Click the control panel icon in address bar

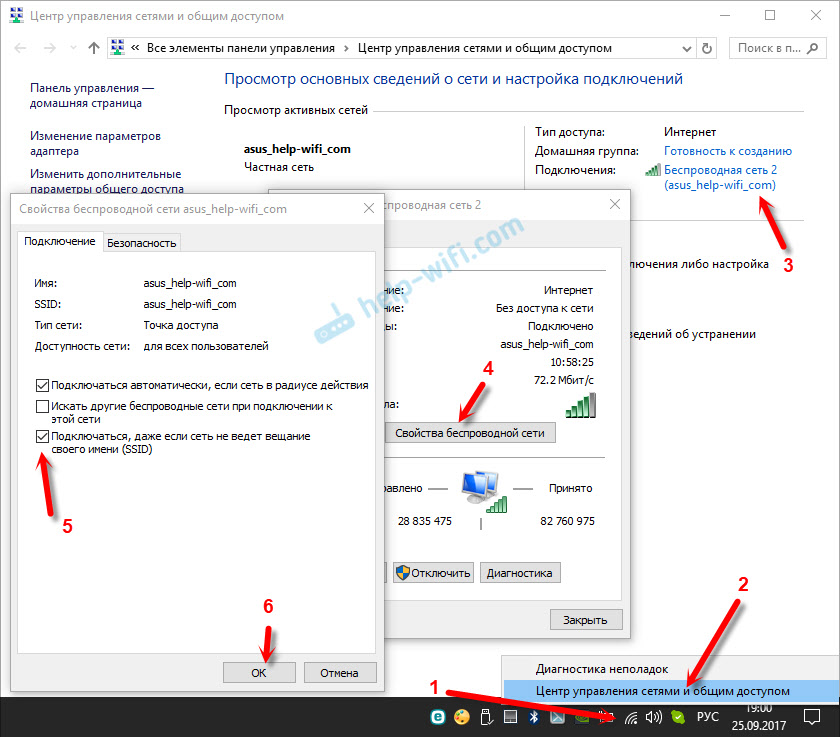coord(117,48)
